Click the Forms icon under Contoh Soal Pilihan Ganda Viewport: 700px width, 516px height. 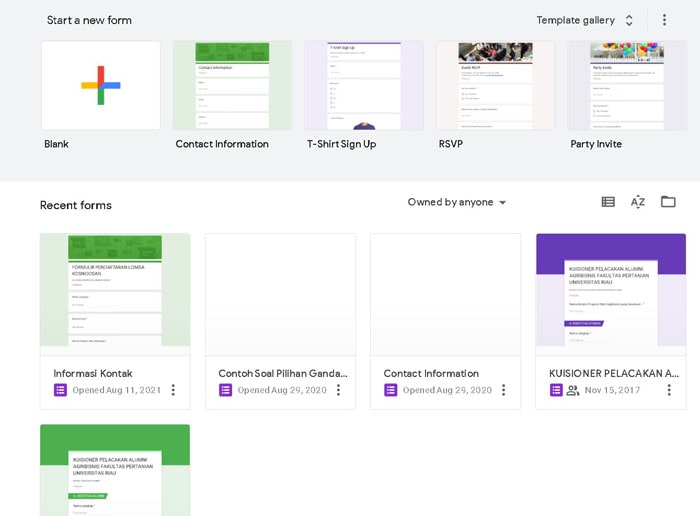click(225, 390)
